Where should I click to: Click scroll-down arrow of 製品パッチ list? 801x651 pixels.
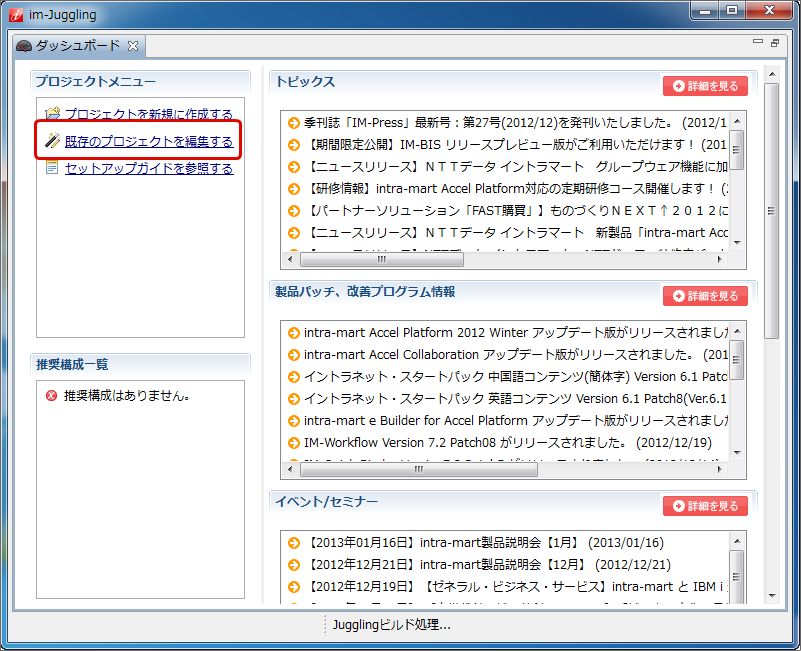coord(737,453)
